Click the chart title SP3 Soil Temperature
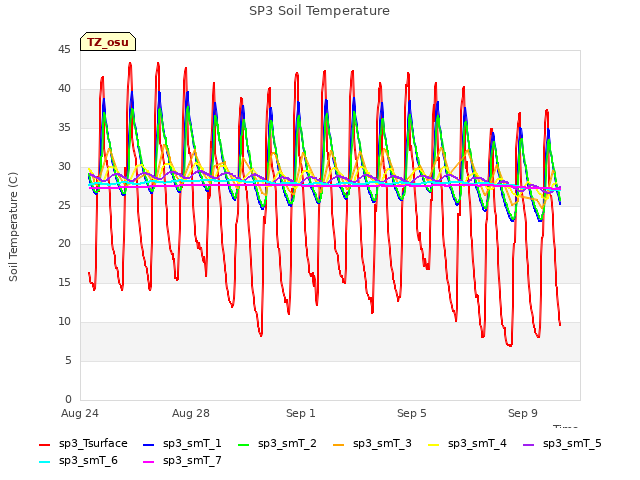The image size is (640, 480). point(319,11)
